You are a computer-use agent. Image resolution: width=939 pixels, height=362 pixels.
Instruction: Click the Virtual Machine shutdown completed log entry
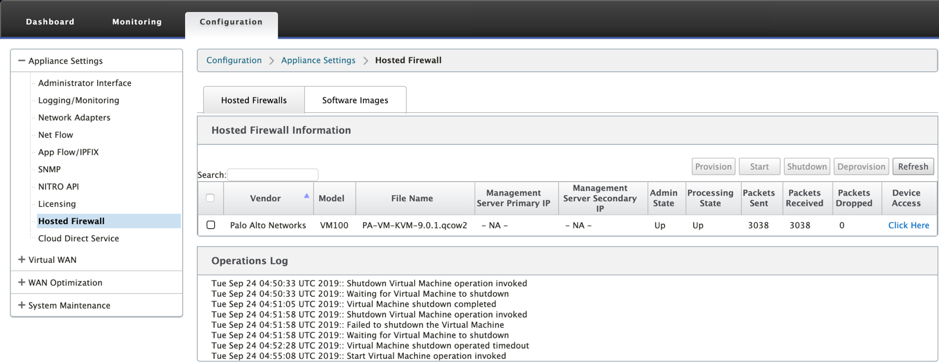pos(354,304)
